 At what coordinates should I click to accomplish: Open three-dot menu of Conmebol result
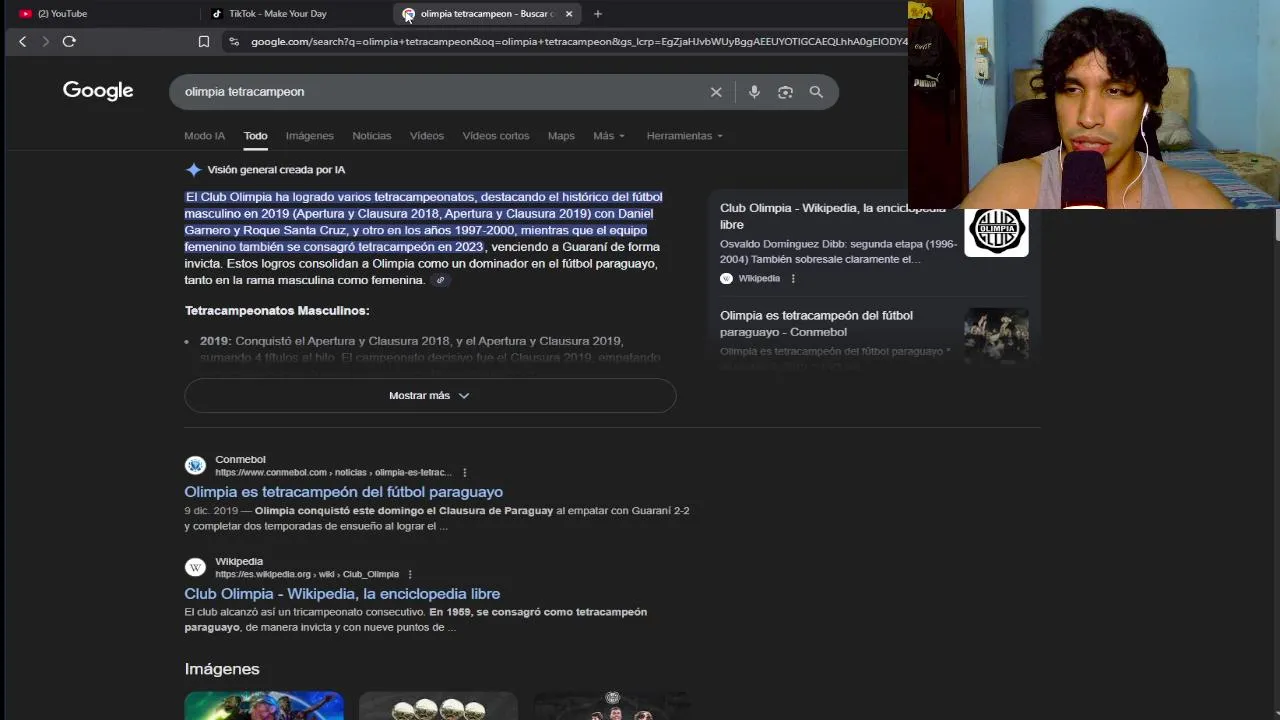click(x=464, y=472)
